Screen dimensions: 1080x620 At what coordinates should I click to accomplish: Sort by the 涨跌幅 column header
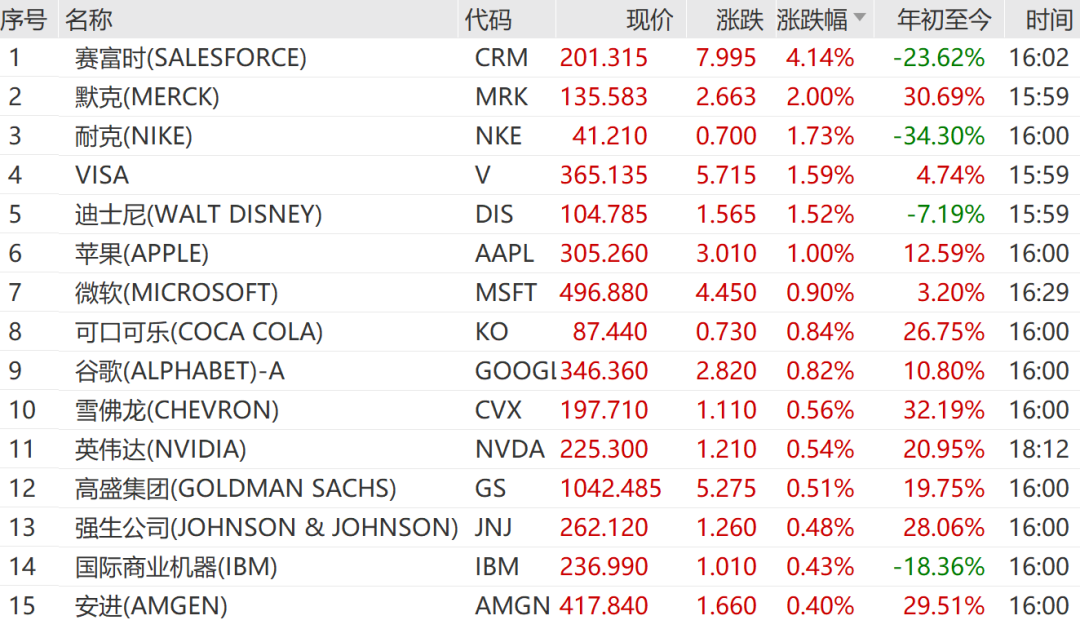pos(812,20)
